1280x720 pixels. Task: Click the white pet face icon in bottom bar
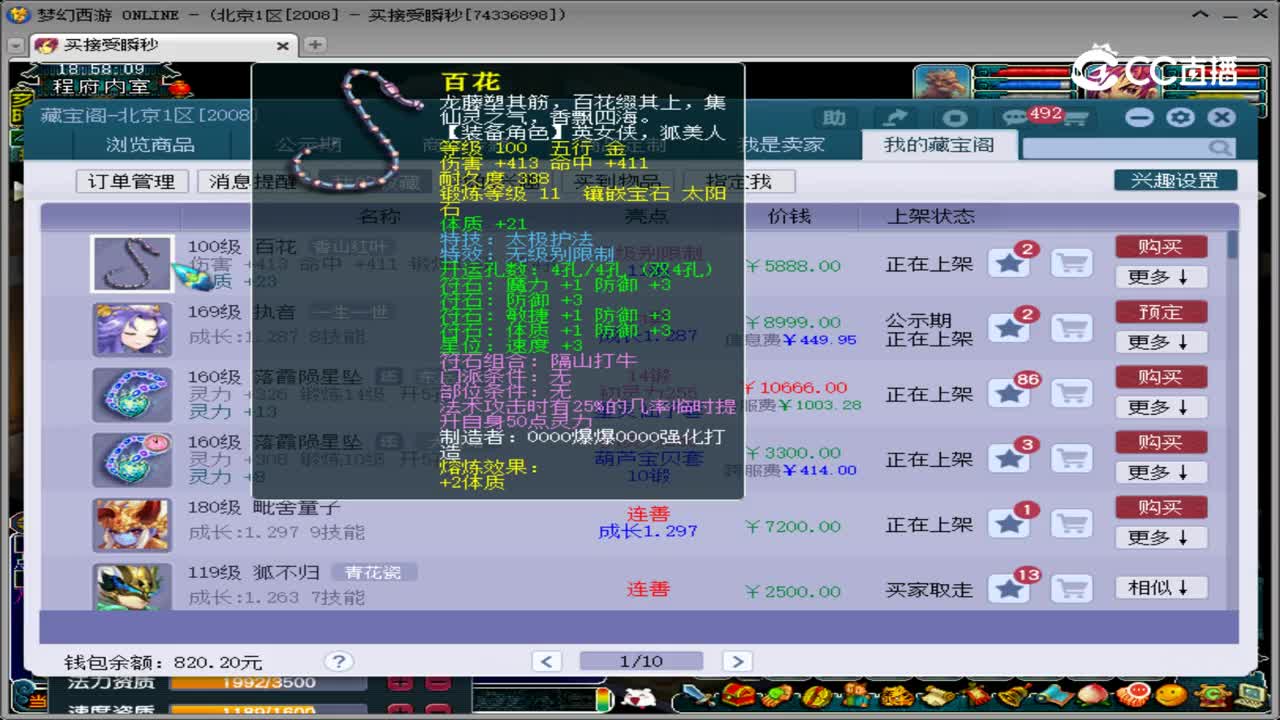[x=637, y=697]
